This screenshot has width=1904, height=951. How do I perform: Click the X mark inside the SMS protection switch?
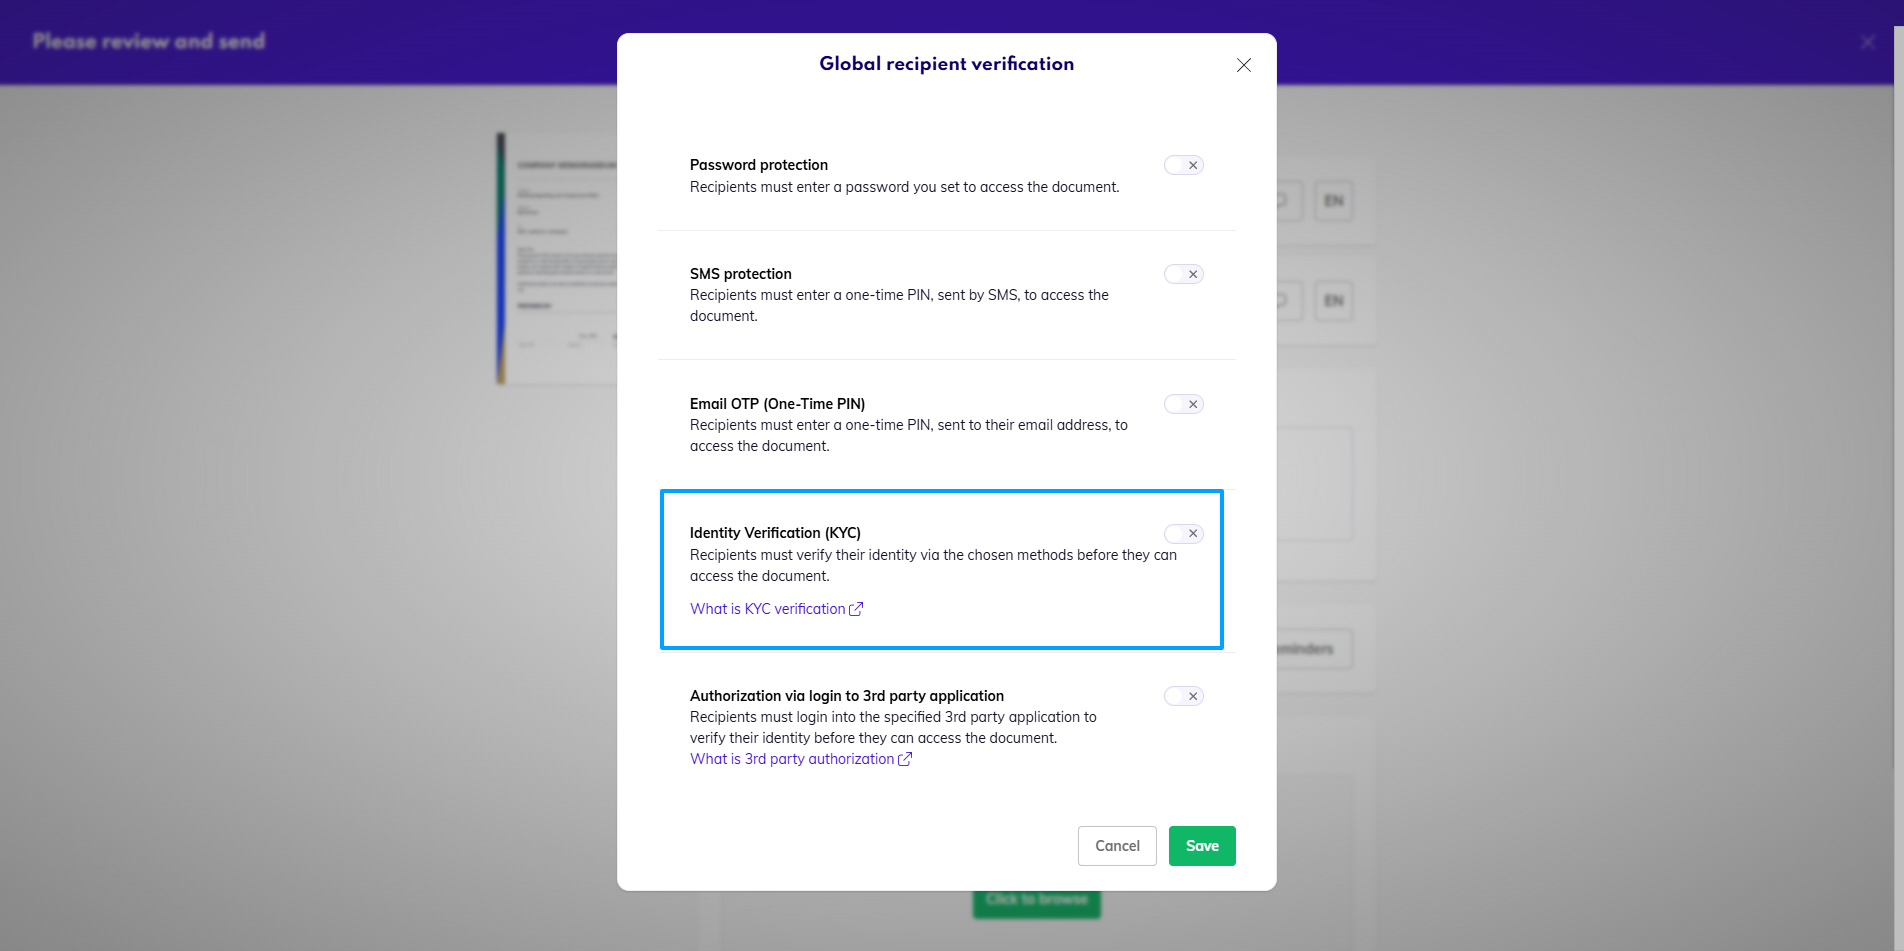click(x=1191, y=273)
